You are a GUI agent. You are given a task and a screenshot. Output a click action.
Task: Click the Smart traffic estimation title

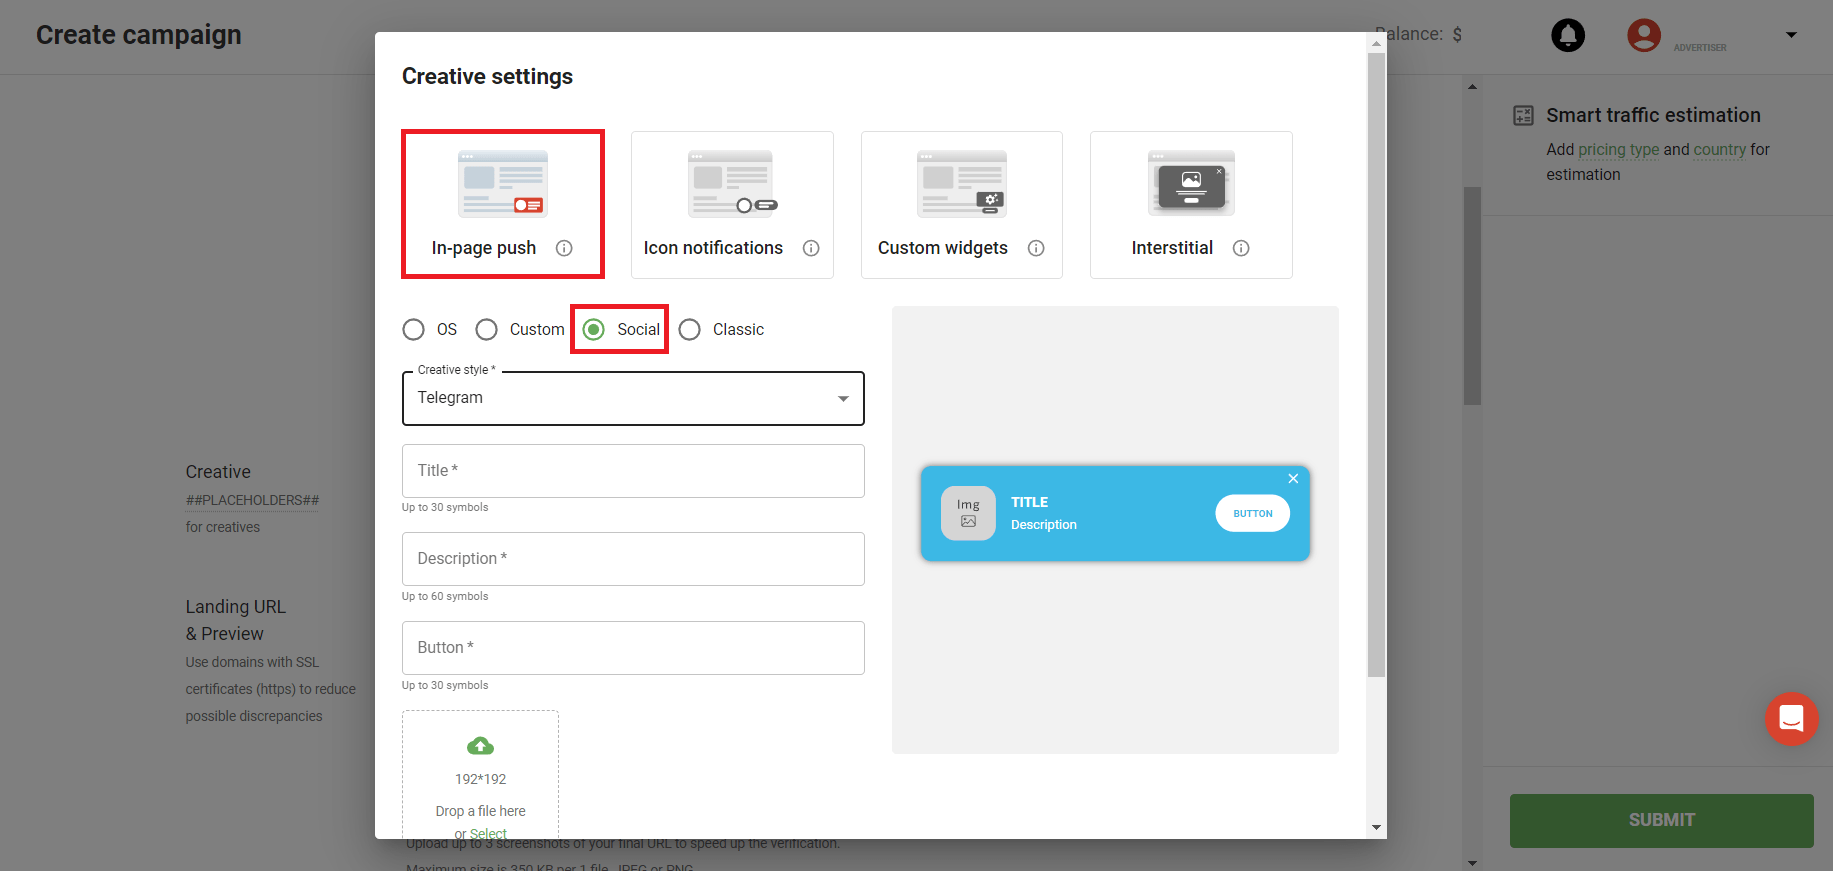pos(1653,115)
